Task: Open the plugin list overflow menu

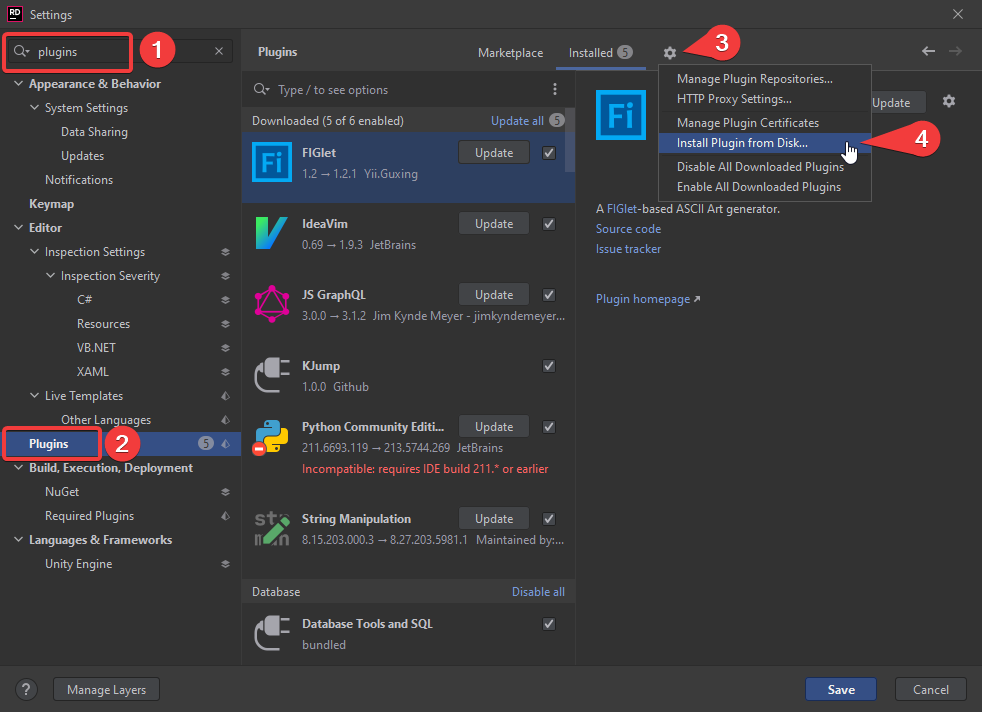Action: tap(555, 89)
